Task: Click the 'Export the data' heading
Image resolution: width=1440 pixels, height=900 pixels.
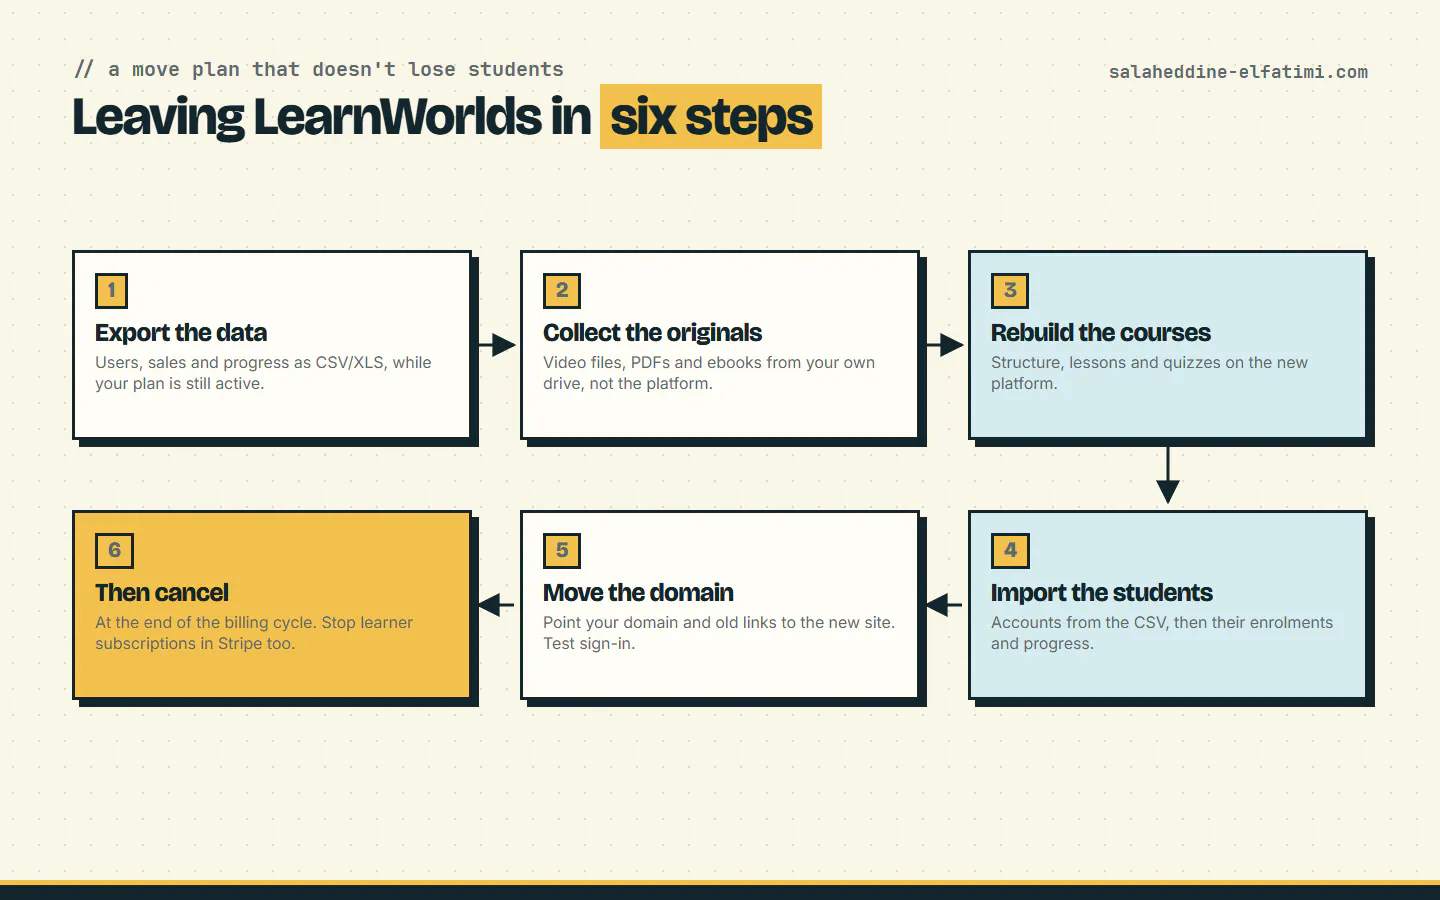Action: pos(181,333)
